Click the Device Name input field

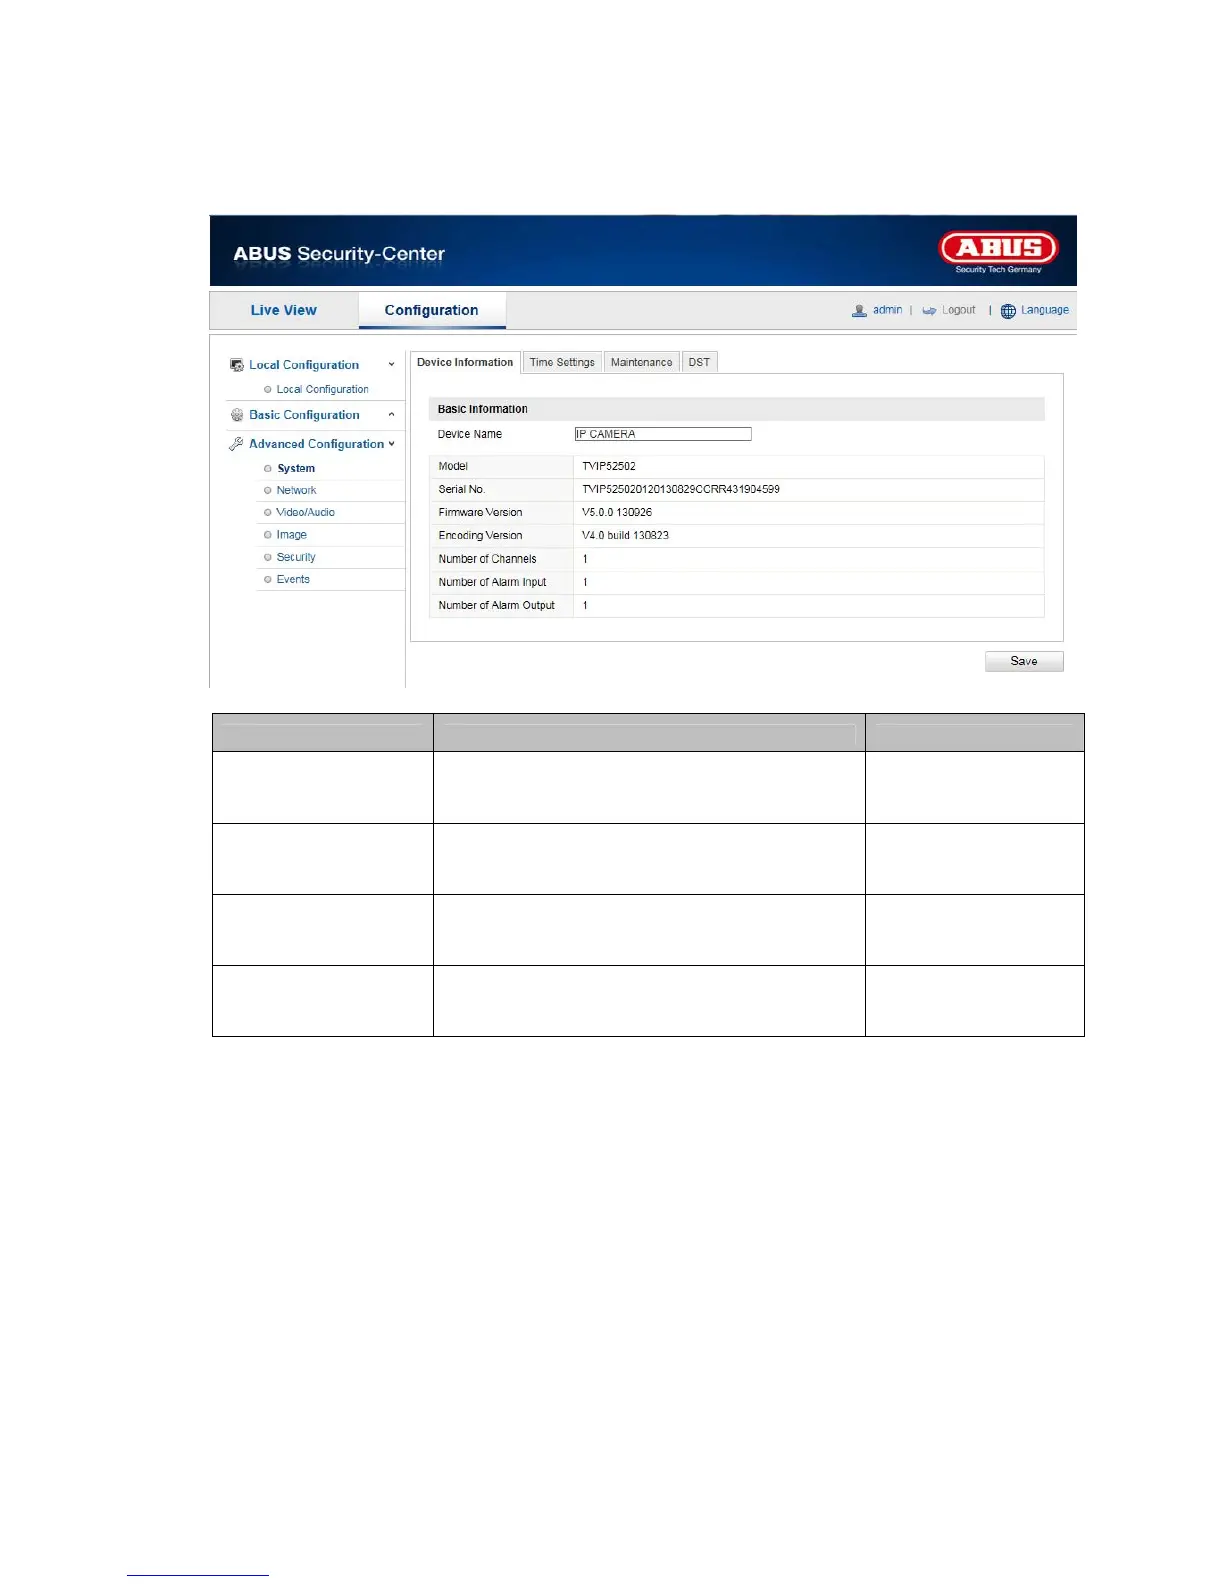tap(663, 434)
